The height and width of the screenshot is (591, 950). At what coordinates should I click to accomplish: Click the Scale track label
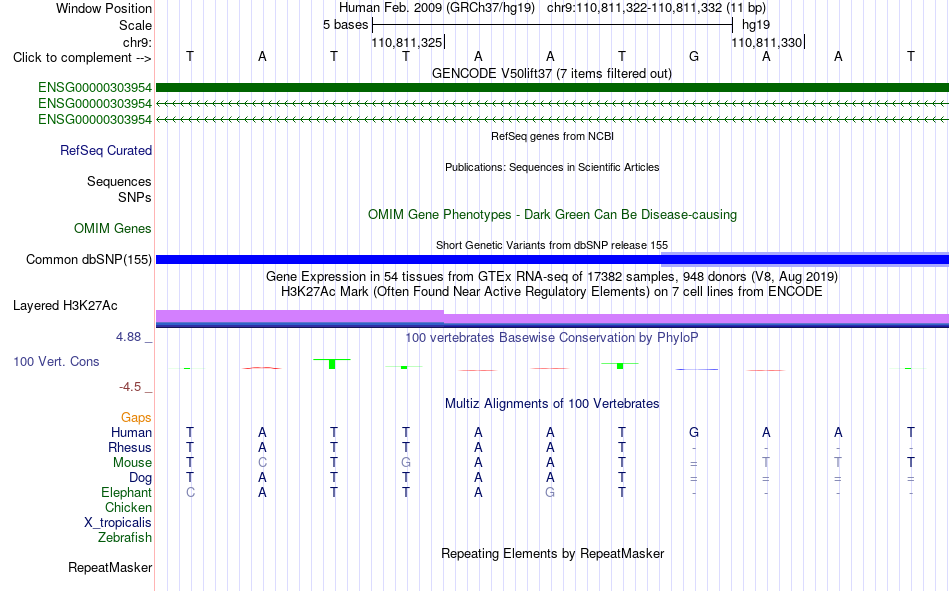pyautogui.click(x=135, y=25)
